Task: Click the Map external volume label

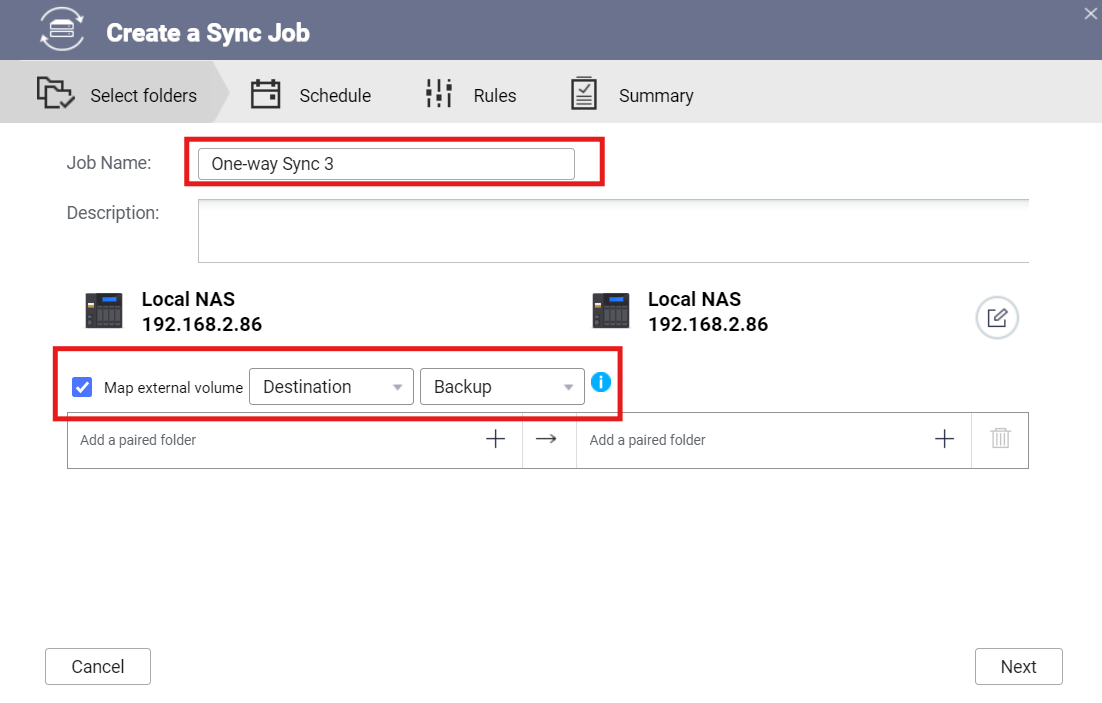Action: click(173, 388)
